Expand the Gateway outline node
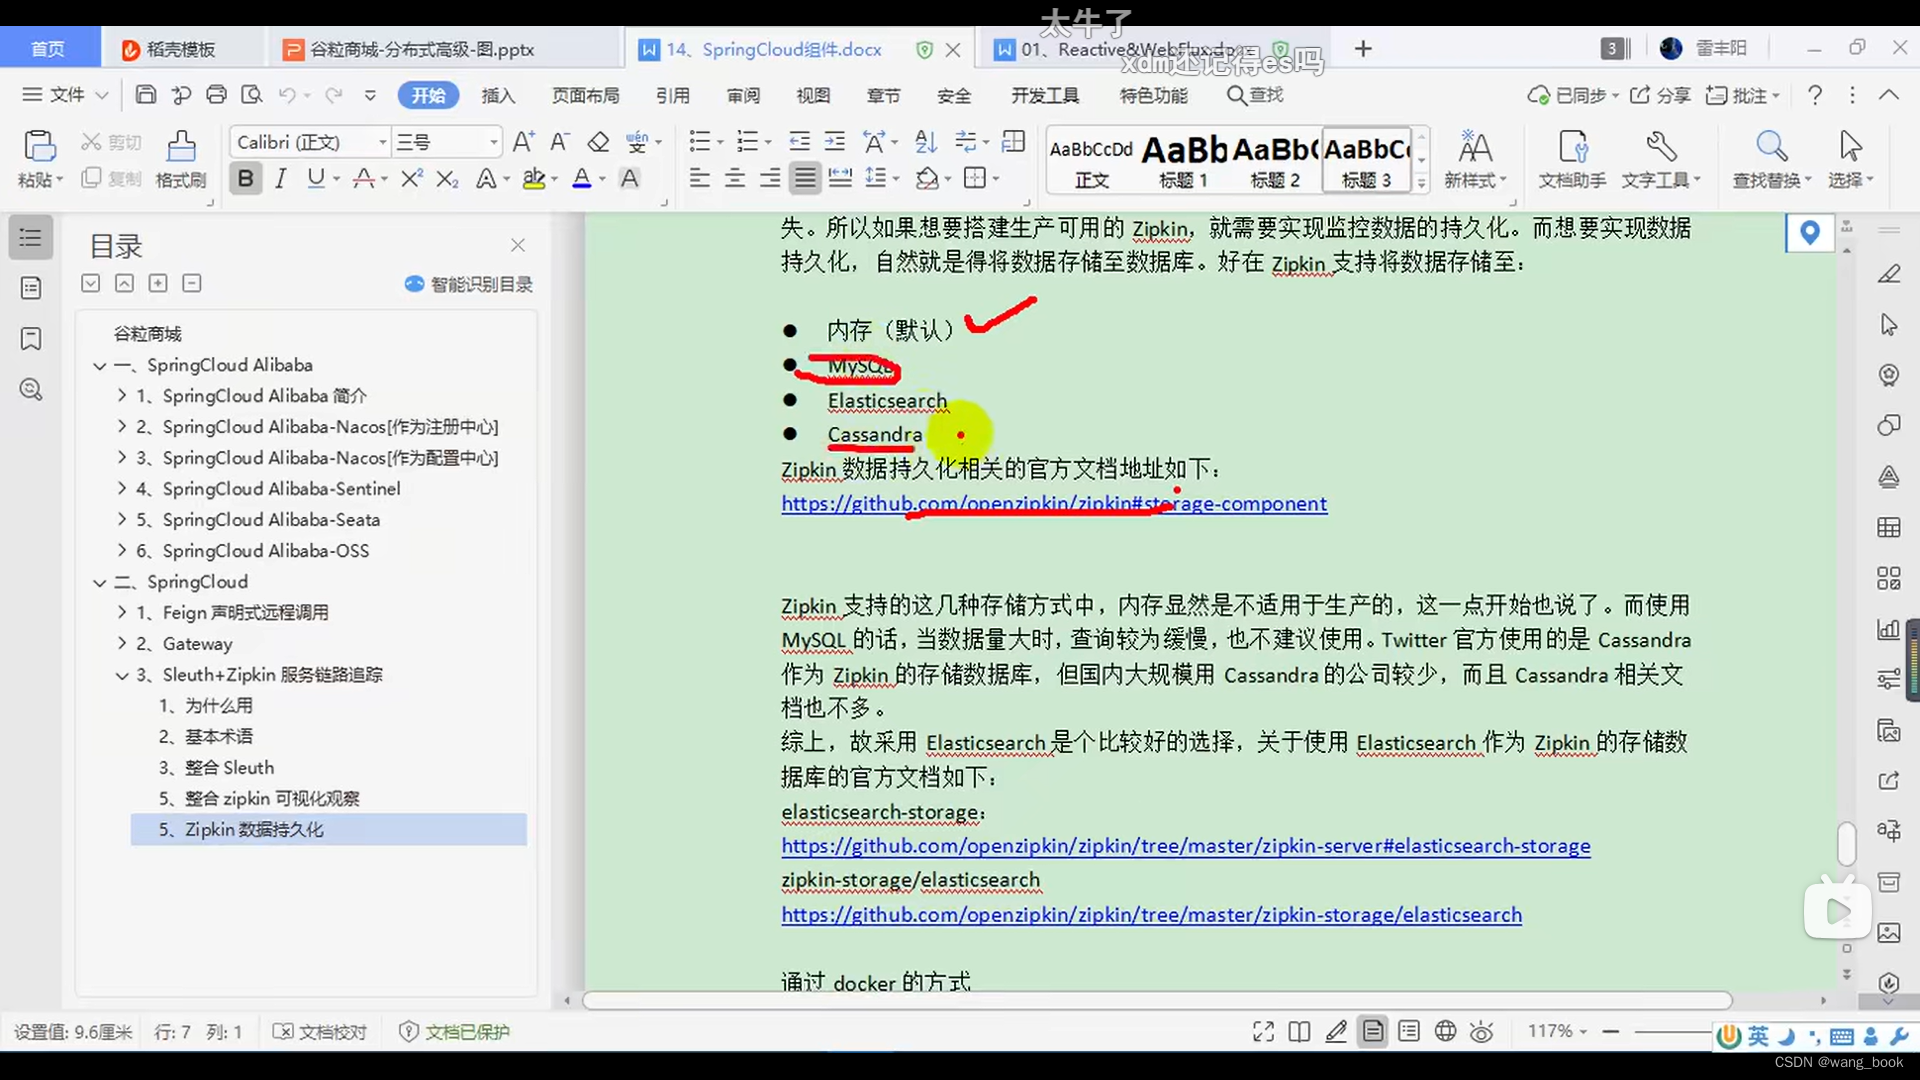 pos(122,644)
